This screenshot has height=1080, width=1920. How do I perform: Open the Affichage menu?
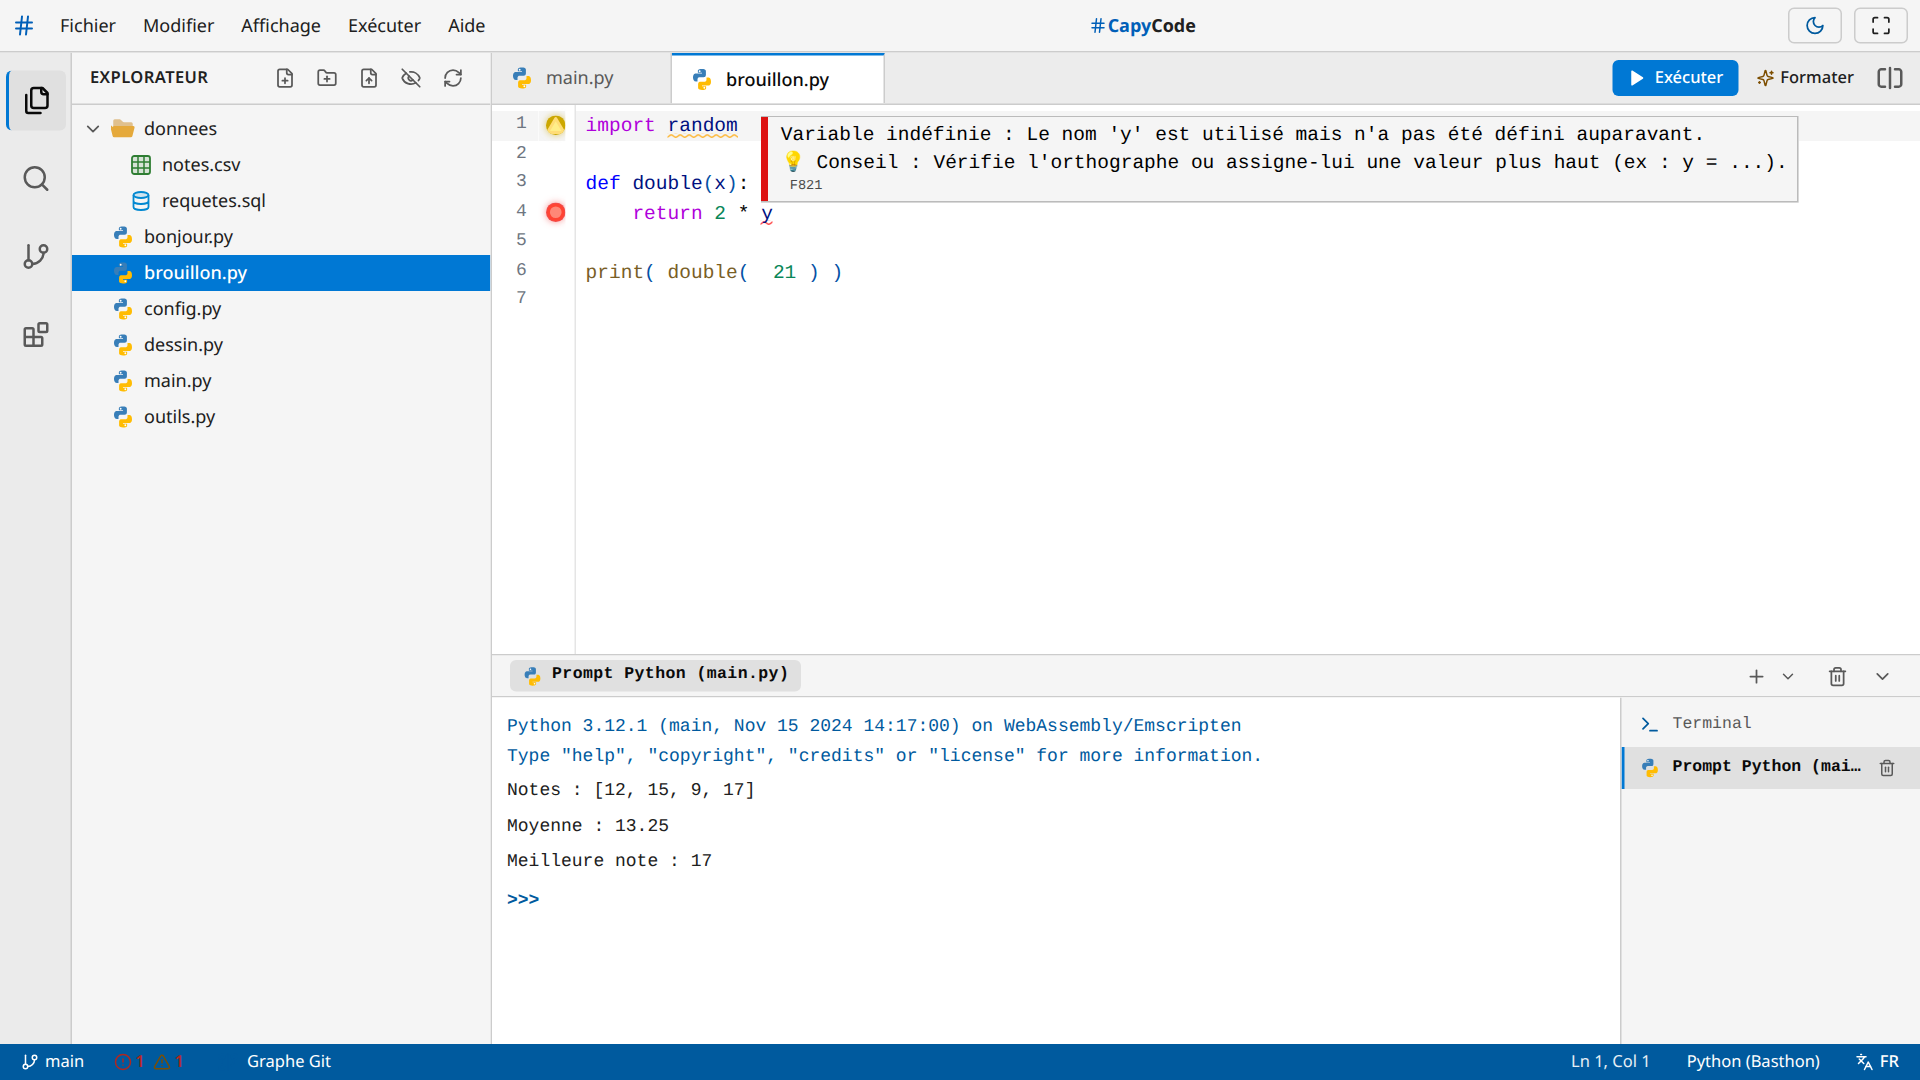(x=281, y=26)
